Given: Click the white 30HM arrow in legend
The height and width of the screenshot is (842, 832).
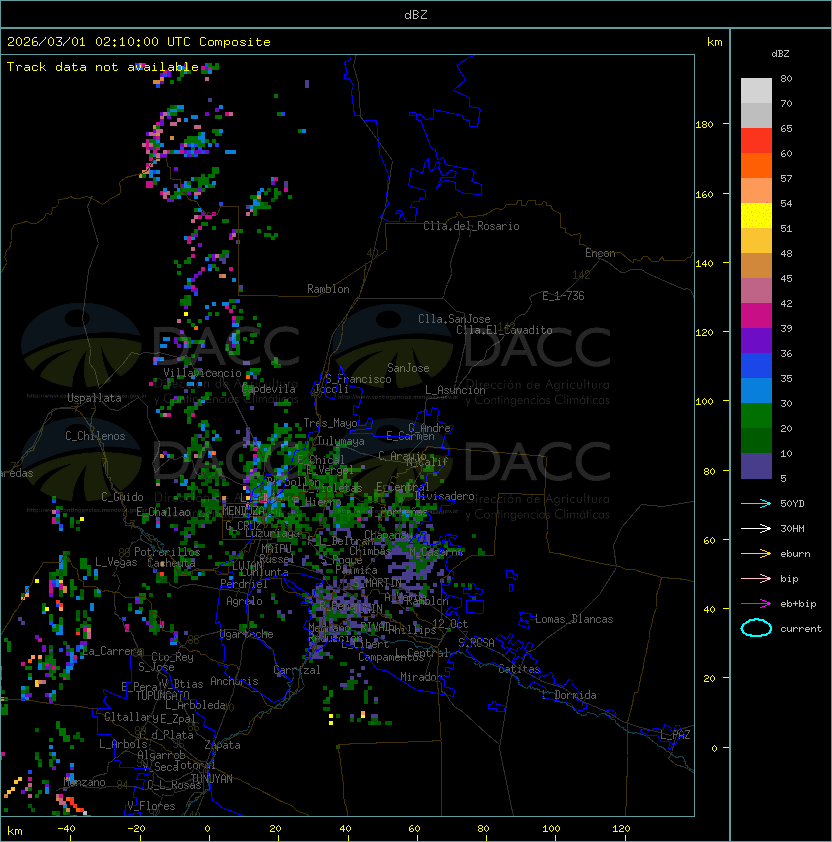Looking at the screenshot, I should (x=756, y=528).
